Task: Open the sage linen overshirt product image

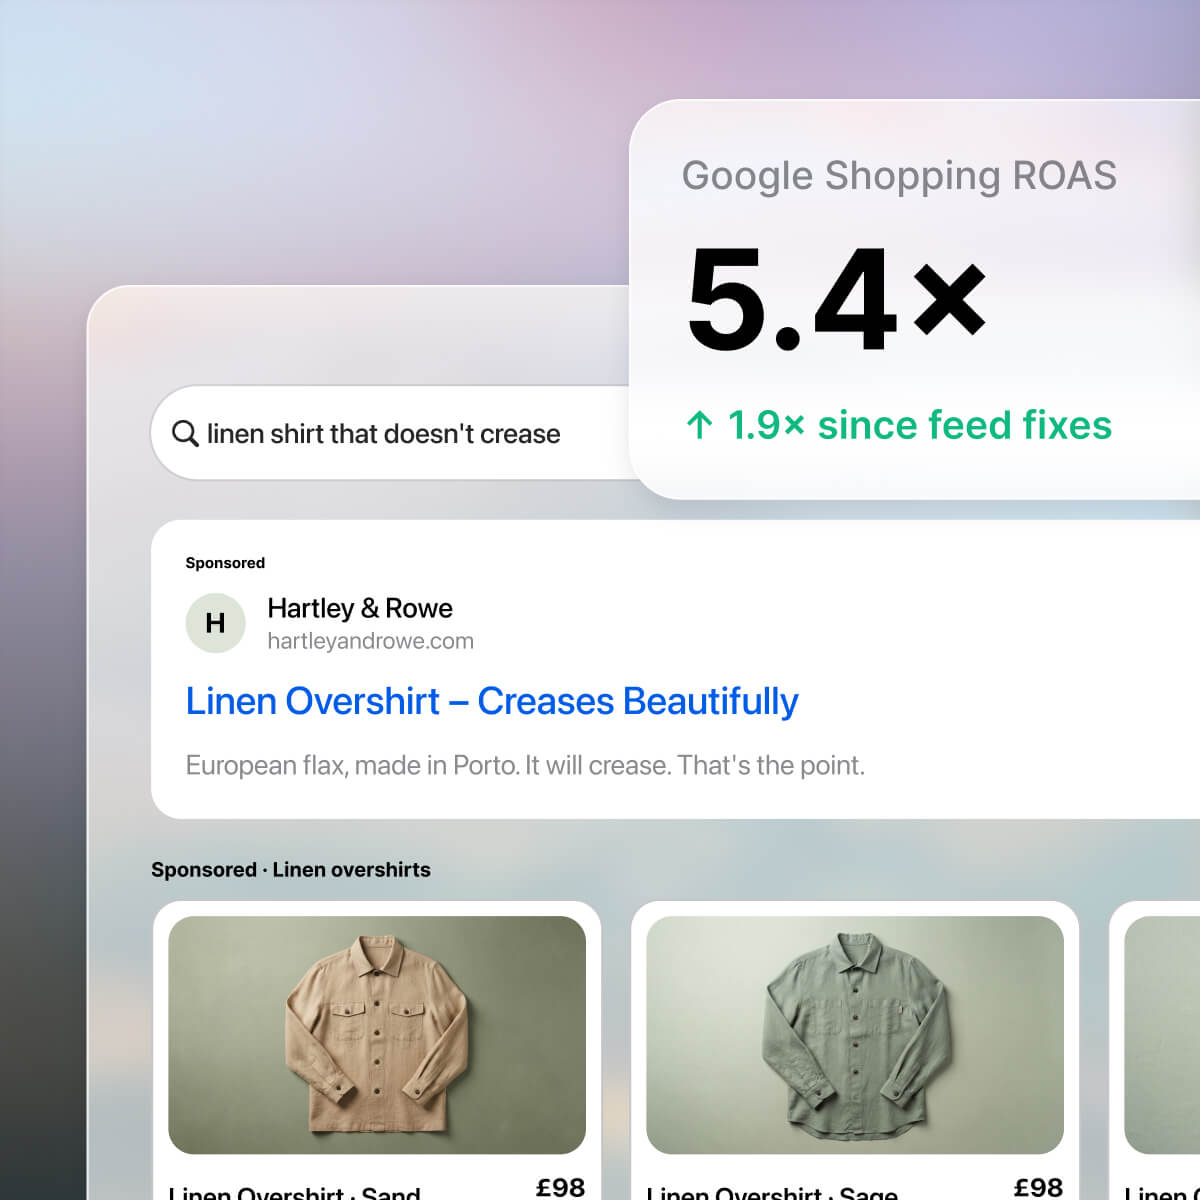Action: pos(855,1035)
